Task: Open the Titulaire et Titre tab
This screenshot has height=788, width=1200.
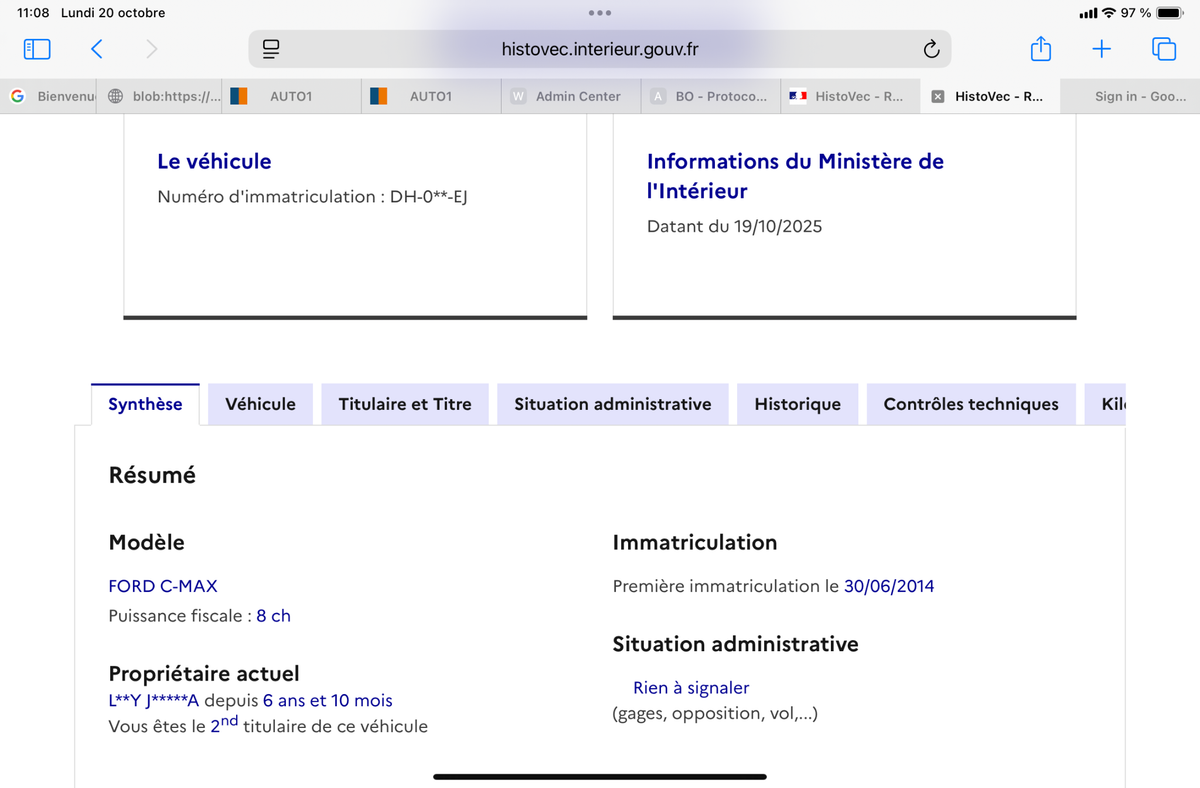Action: click(404, 404)
